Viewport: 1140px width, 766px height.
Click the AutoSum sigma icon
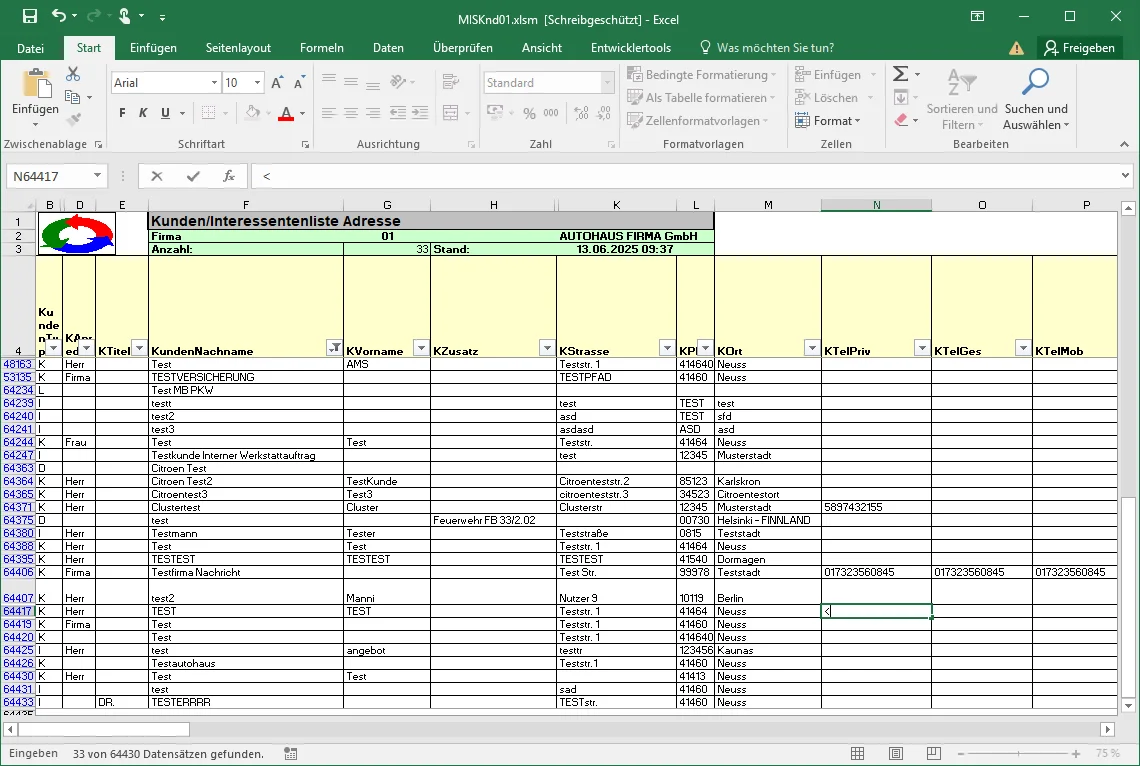click(x=901, y=74)
